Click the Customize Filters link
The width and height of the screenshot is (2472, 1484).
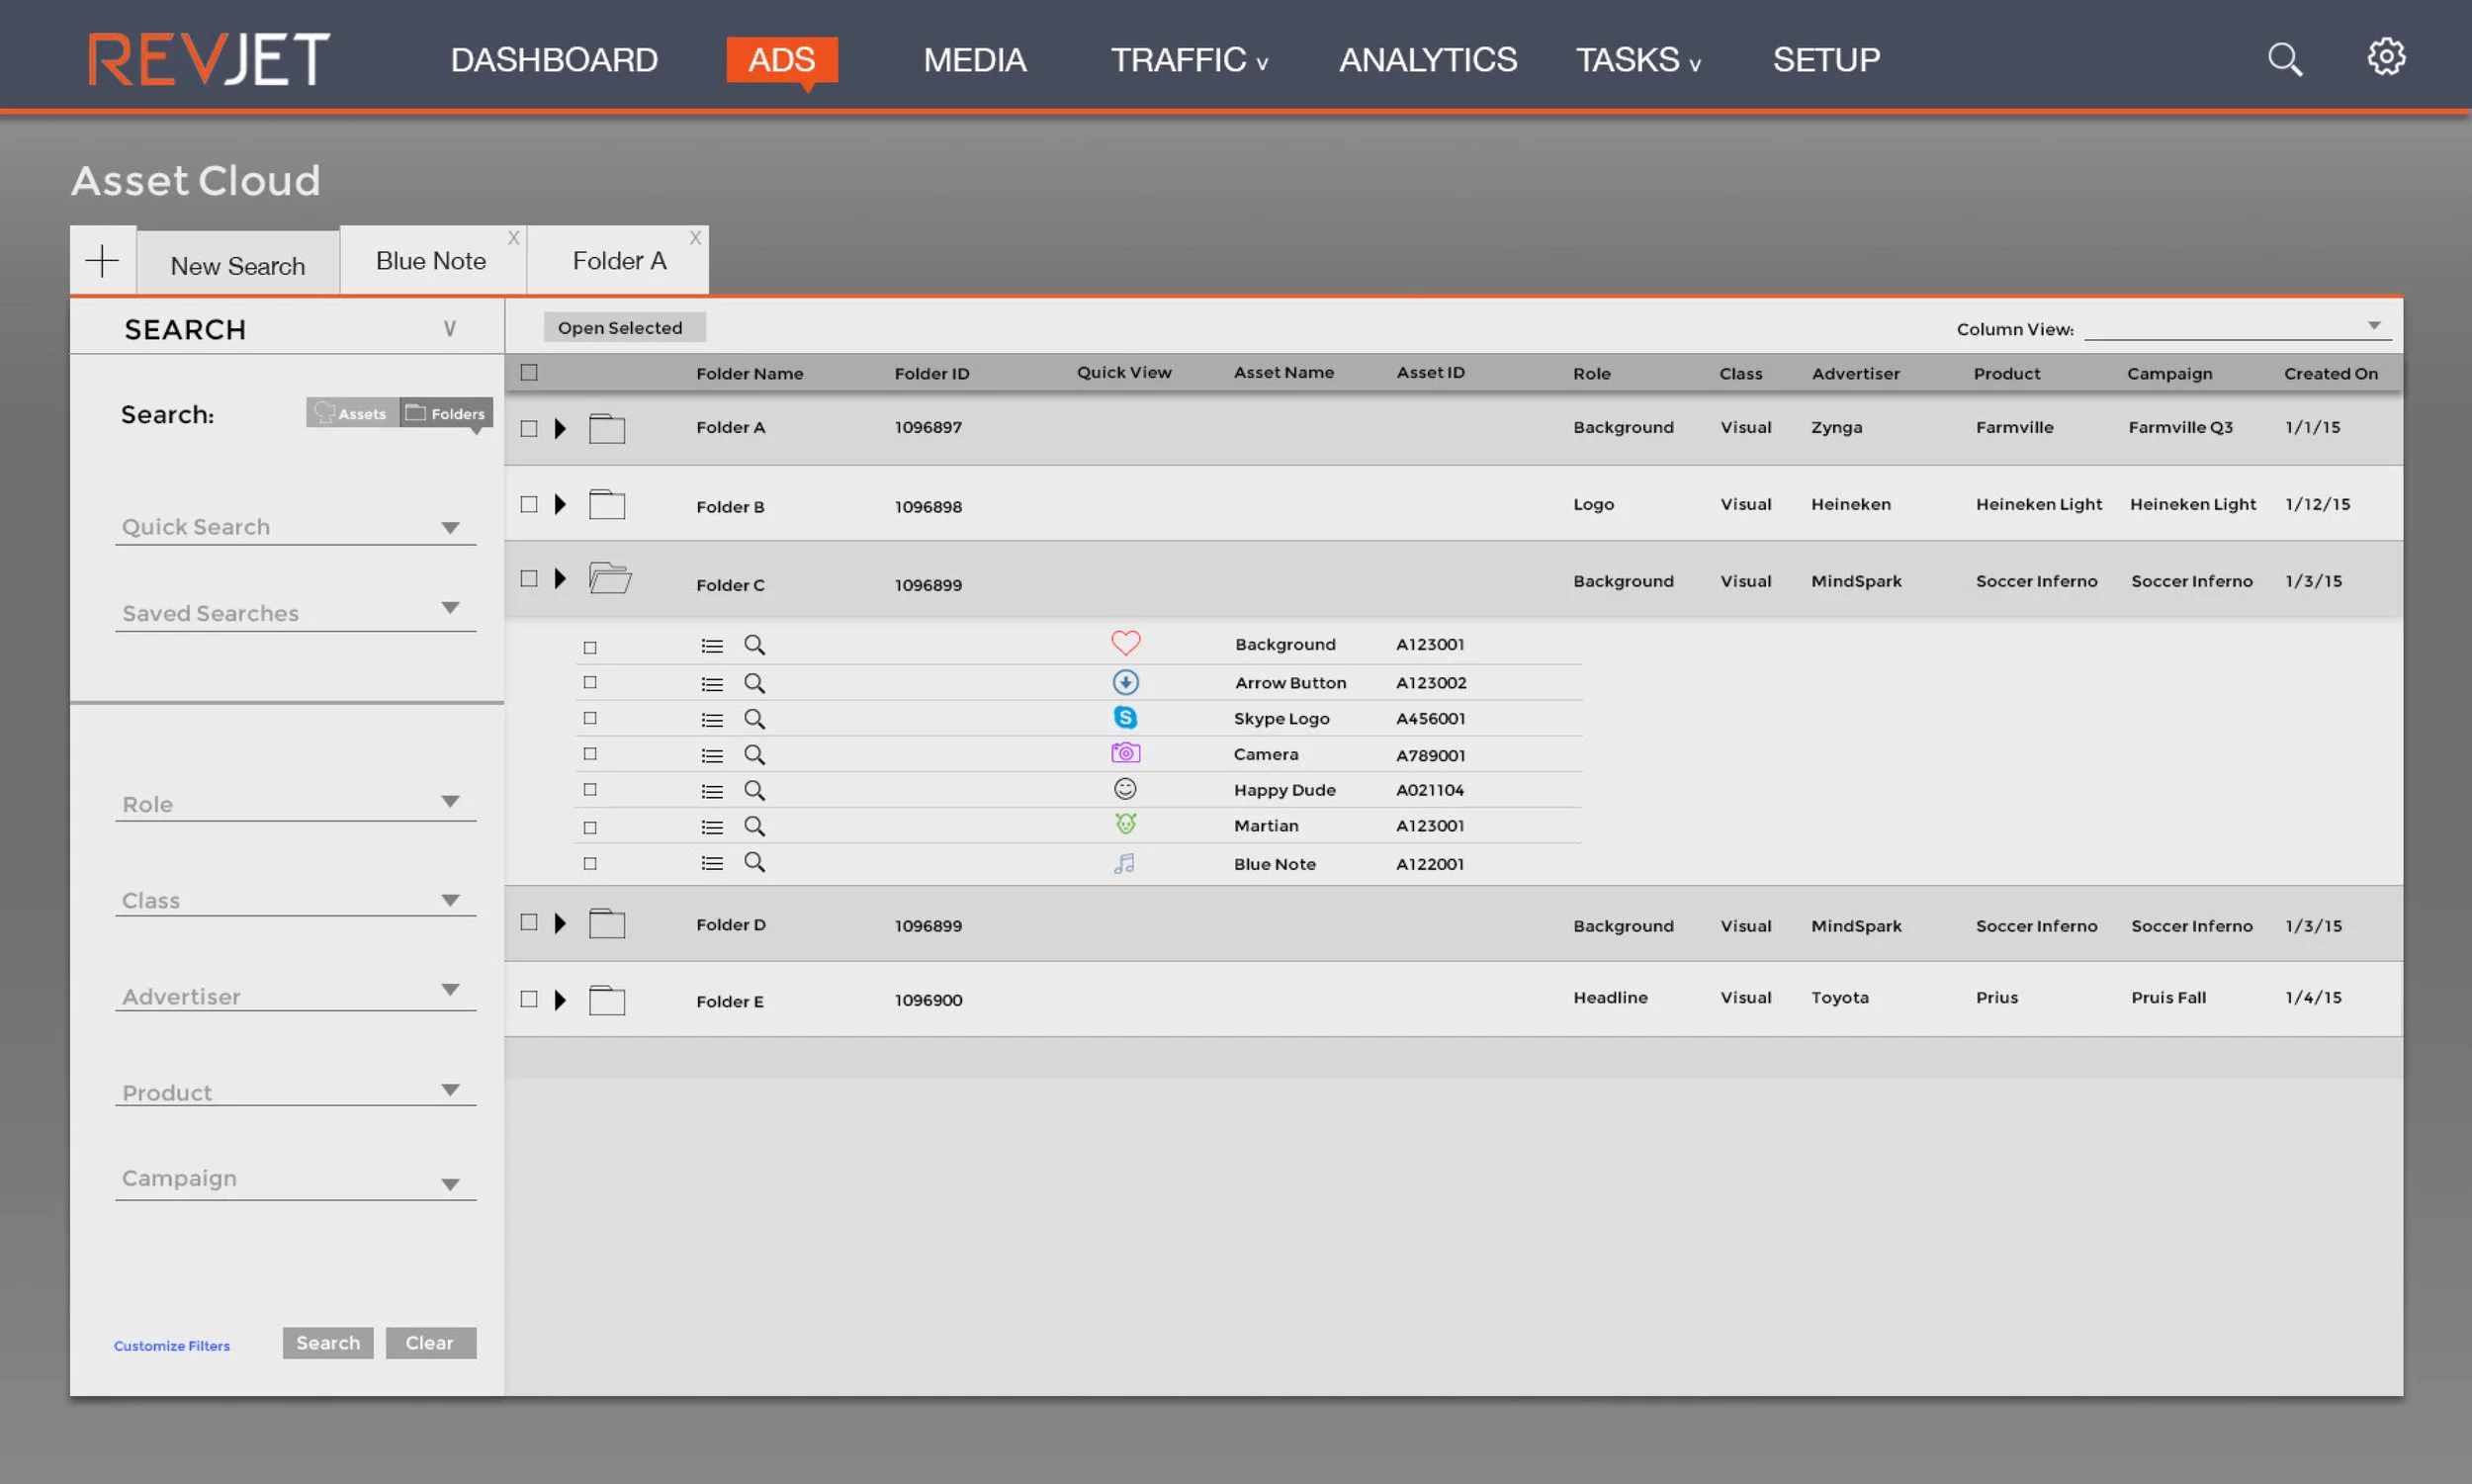pyautogui.click(x=172, y=1345)
